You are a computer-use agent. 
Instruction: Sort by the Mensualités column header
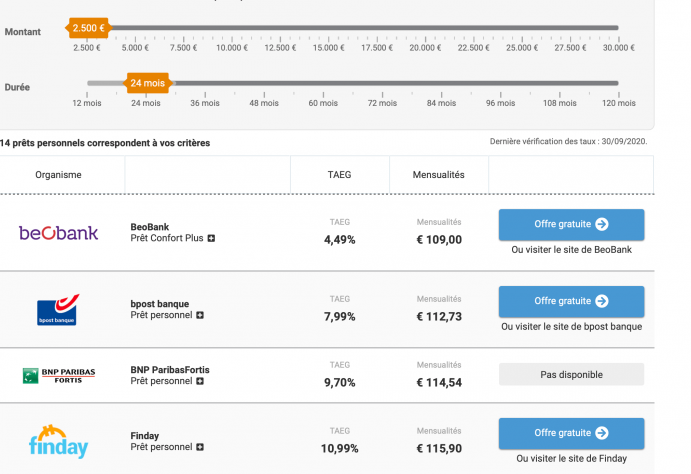(x=438, y=175)
